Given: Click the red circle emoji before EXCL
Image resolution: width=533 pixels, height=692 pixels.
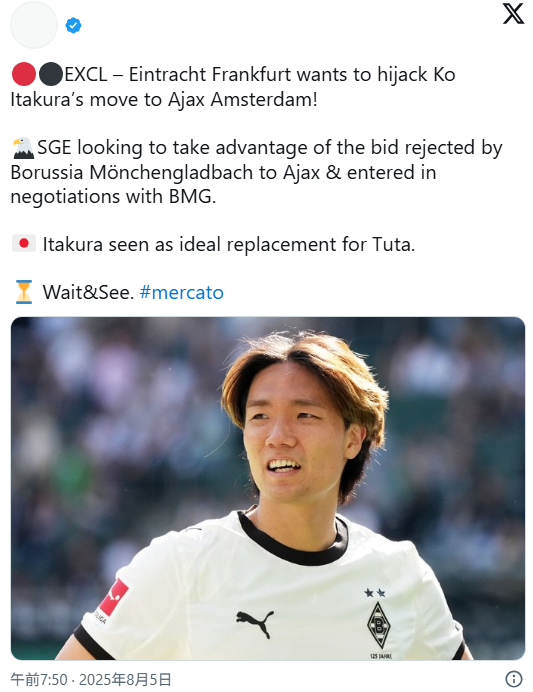Looking at the screenshot, I should point(24,74).
